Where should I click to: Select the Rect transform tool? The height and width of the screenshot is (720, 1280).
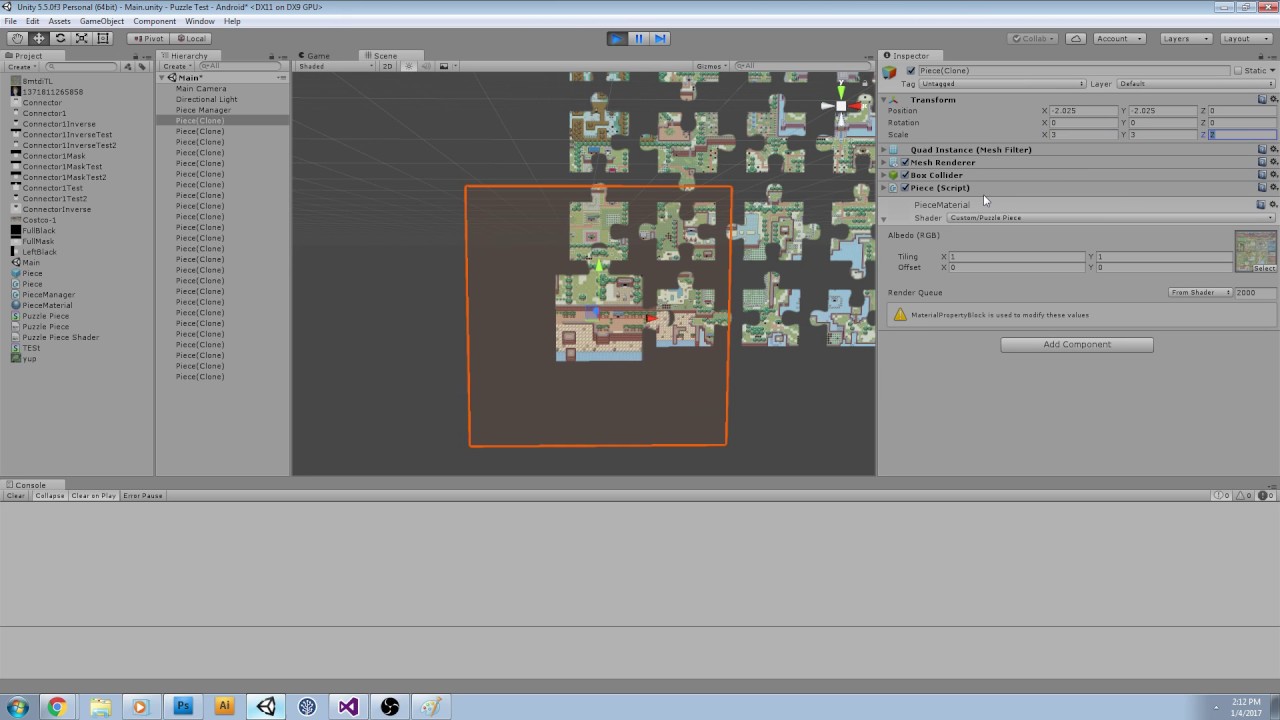pyautogui.click(x=103, y=38)
